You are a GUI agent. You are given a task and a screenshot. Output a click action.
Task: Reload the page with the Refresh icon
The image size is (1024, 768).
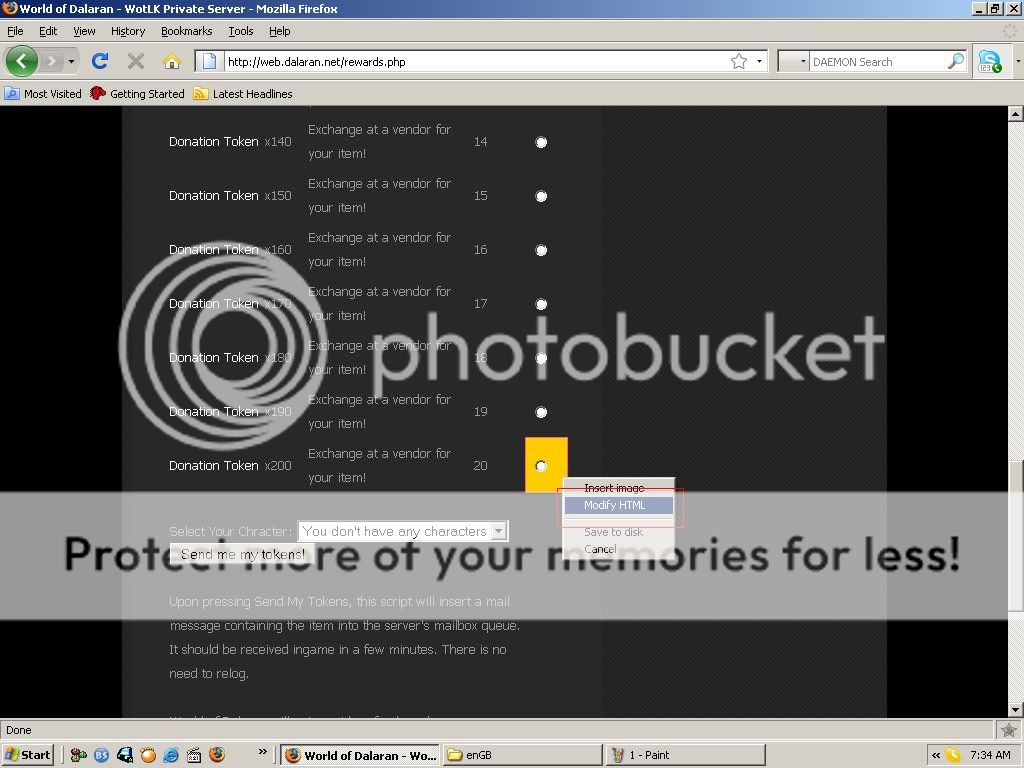tap(100, 61)
